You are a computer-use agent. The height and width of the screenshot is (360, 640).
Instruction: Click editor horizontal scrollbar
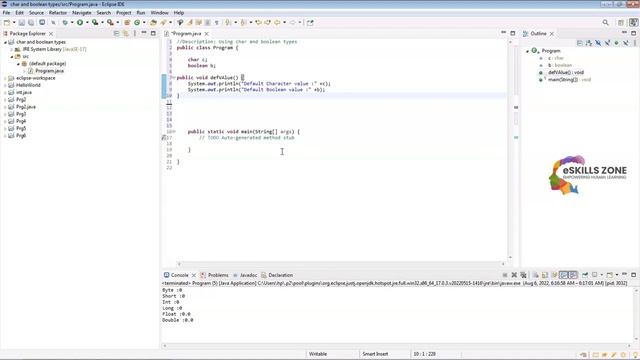point(341,264)
